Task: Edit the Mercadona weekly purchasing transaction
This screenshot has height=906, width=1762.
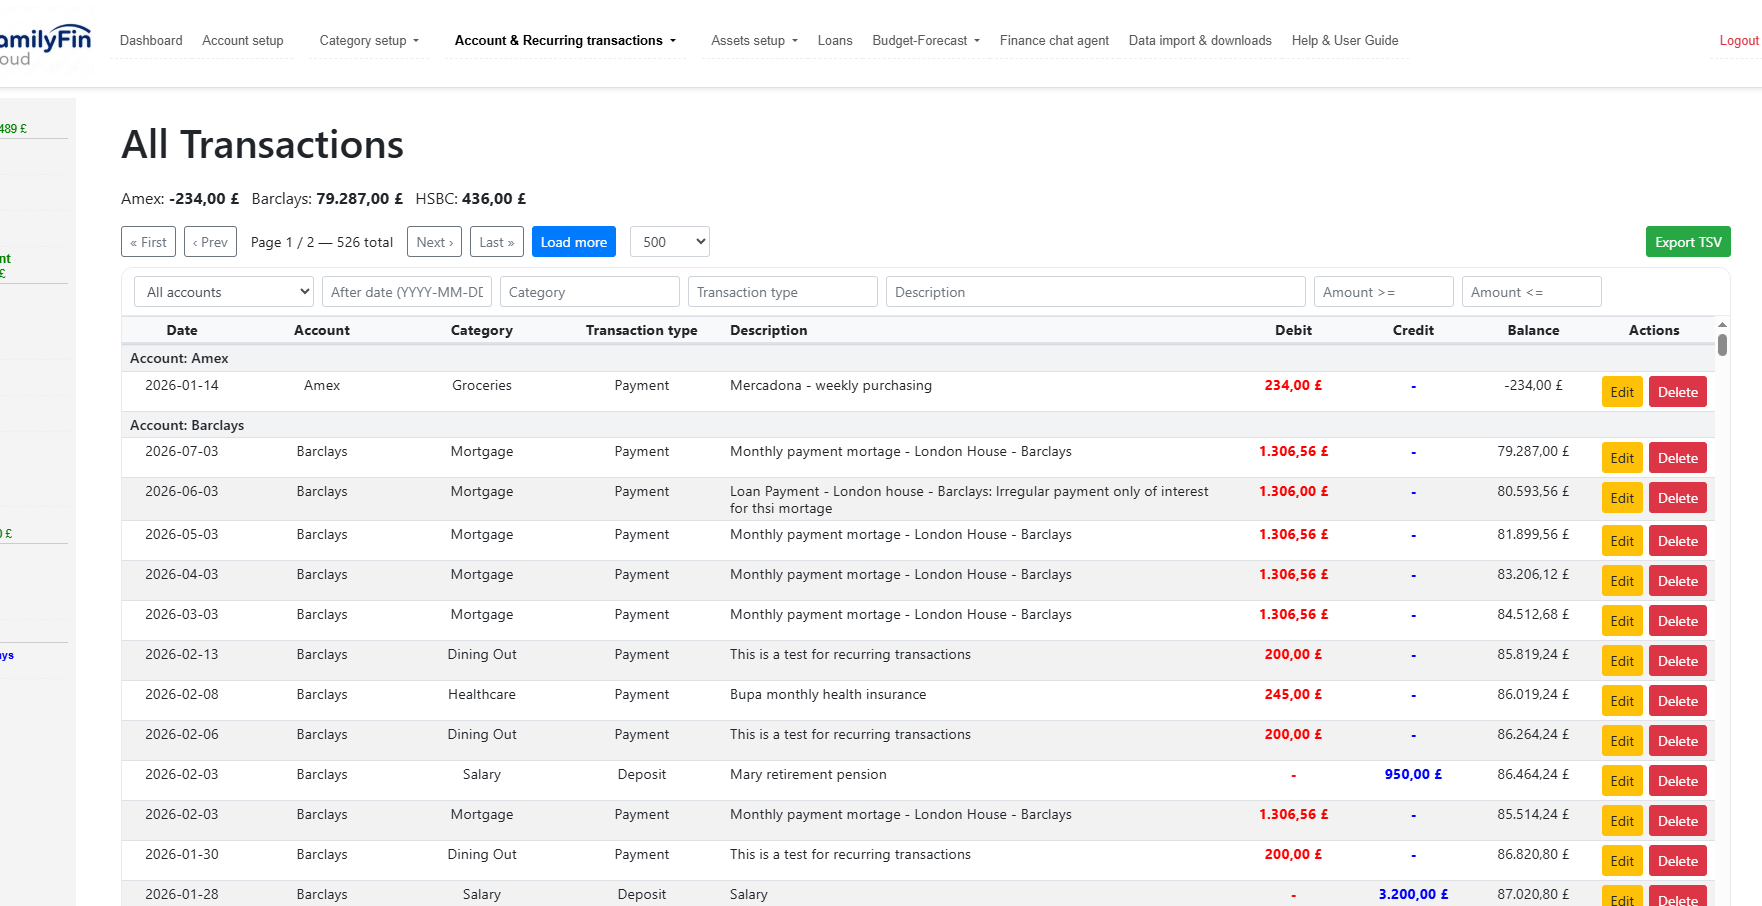Action: (1622, 392)
